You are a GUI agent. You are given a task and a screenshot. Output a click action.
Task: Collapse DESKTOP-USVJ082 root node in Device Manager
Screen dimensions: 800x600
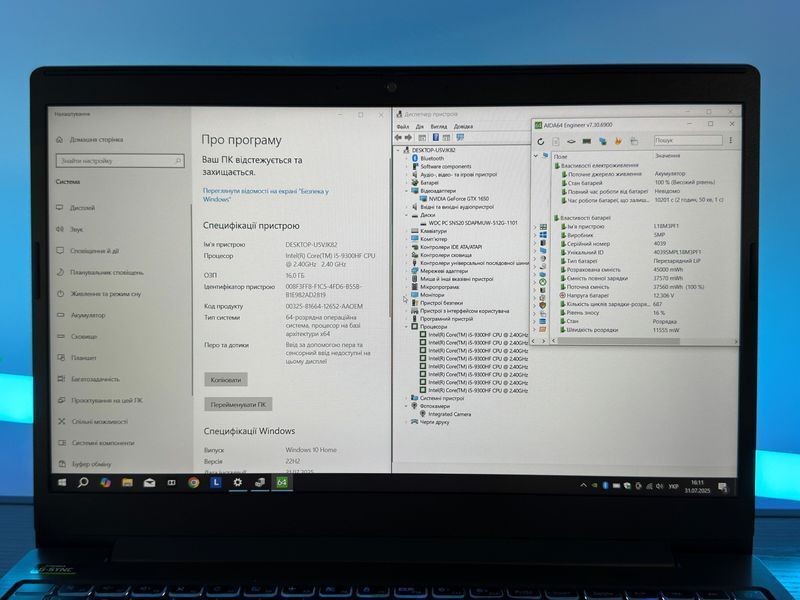click(399, 150)
